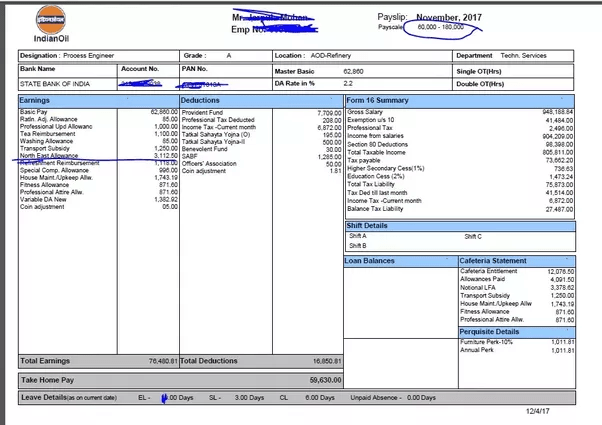Image resolution: width=602 pixels, height=425 pixels.
Task: Click the 'Loan Balances' section header
Action: tap(400, 261)
